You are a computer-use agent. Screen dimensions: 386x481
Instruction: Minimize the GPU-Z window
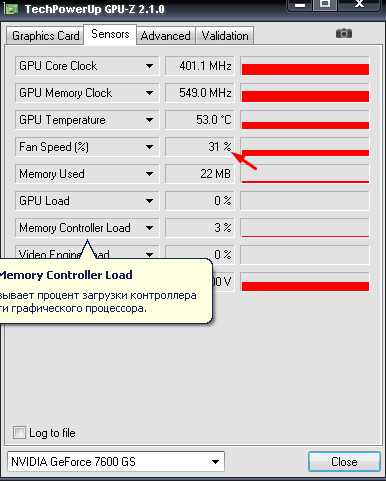tap(300, 5)
